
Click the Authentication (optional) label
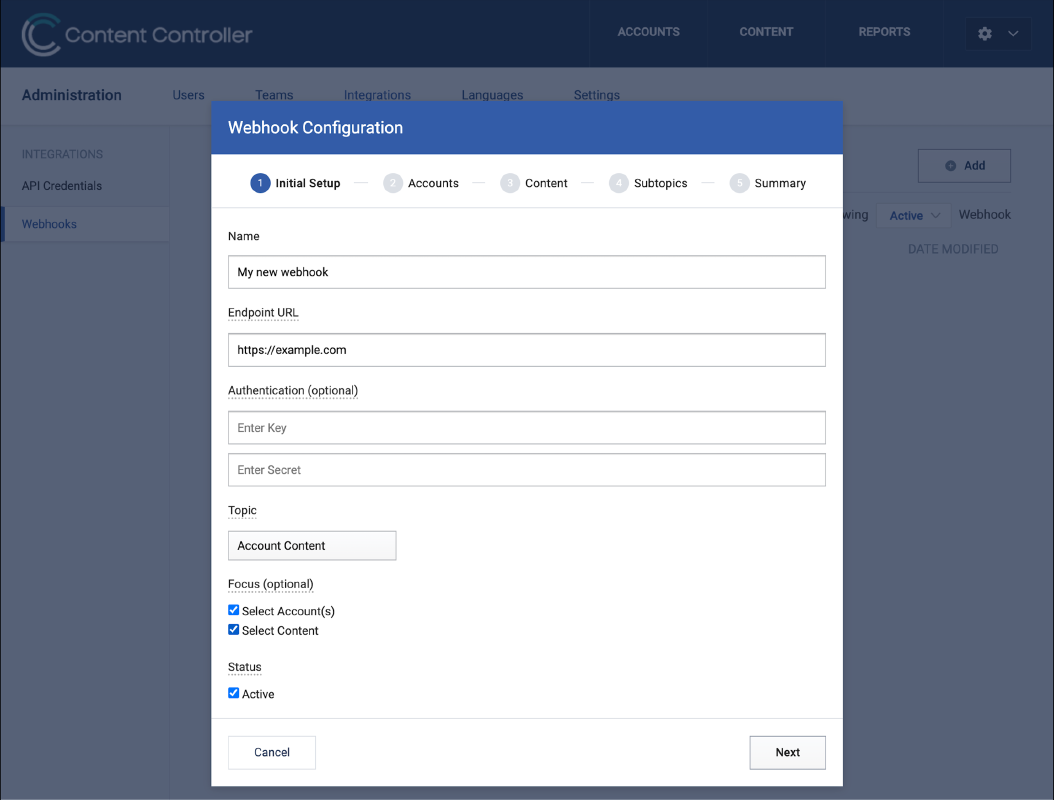click(292, 391)
